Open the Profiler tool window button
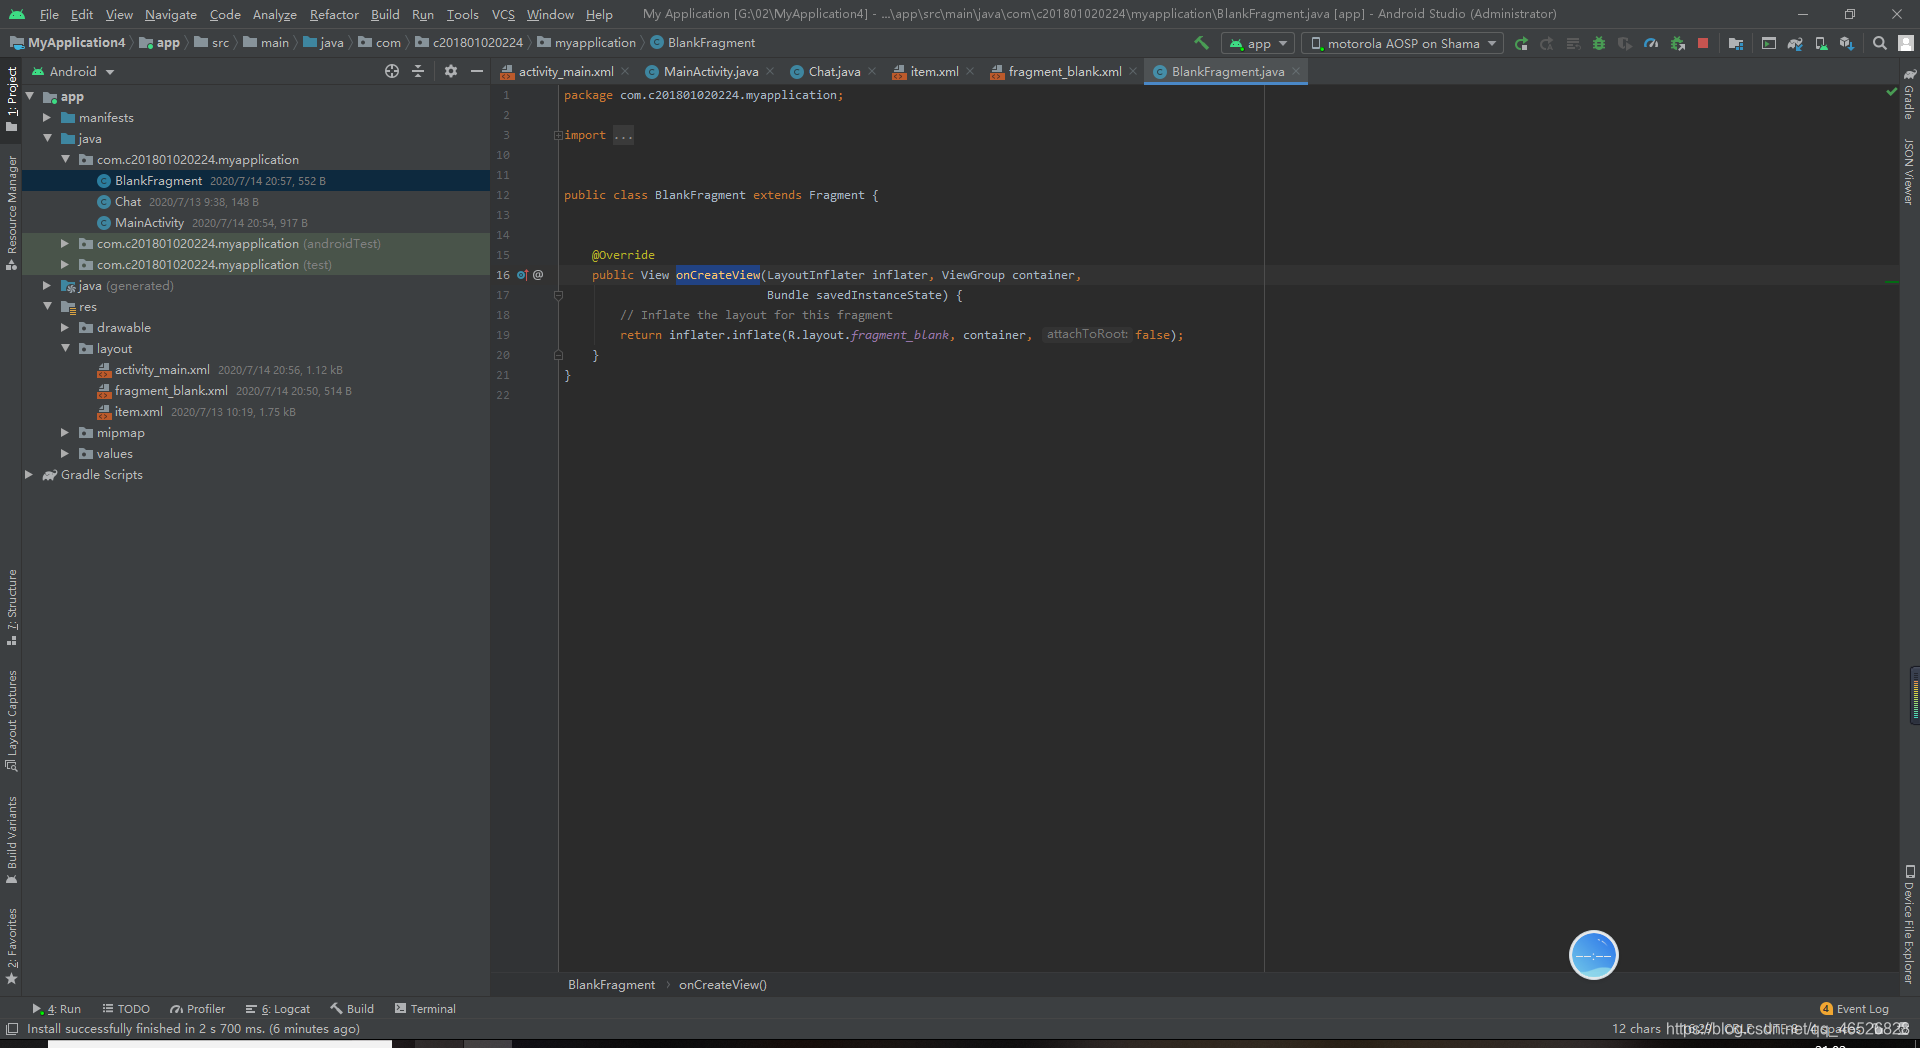 click(x=198, y=1009)
